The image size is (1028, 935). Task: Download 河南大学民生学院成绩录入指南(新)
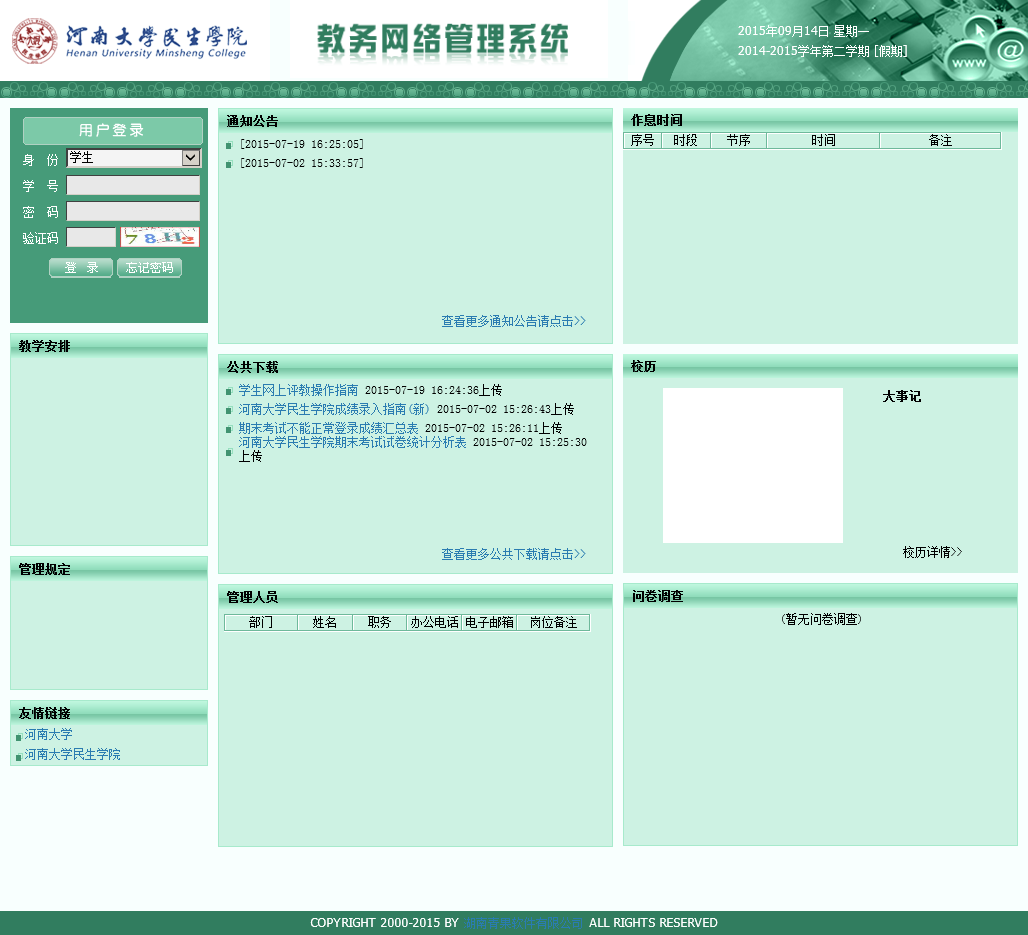click(334, 409)
